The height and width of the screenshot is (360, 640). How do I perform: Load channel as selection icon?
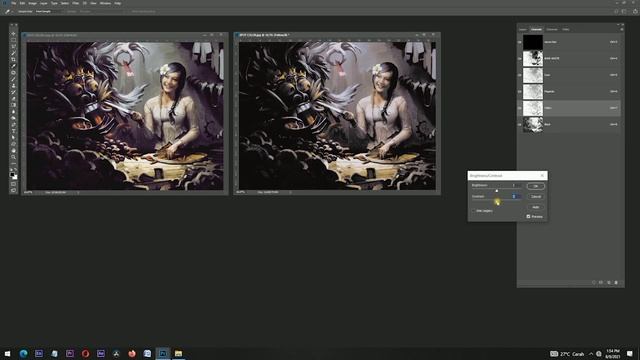593,282
